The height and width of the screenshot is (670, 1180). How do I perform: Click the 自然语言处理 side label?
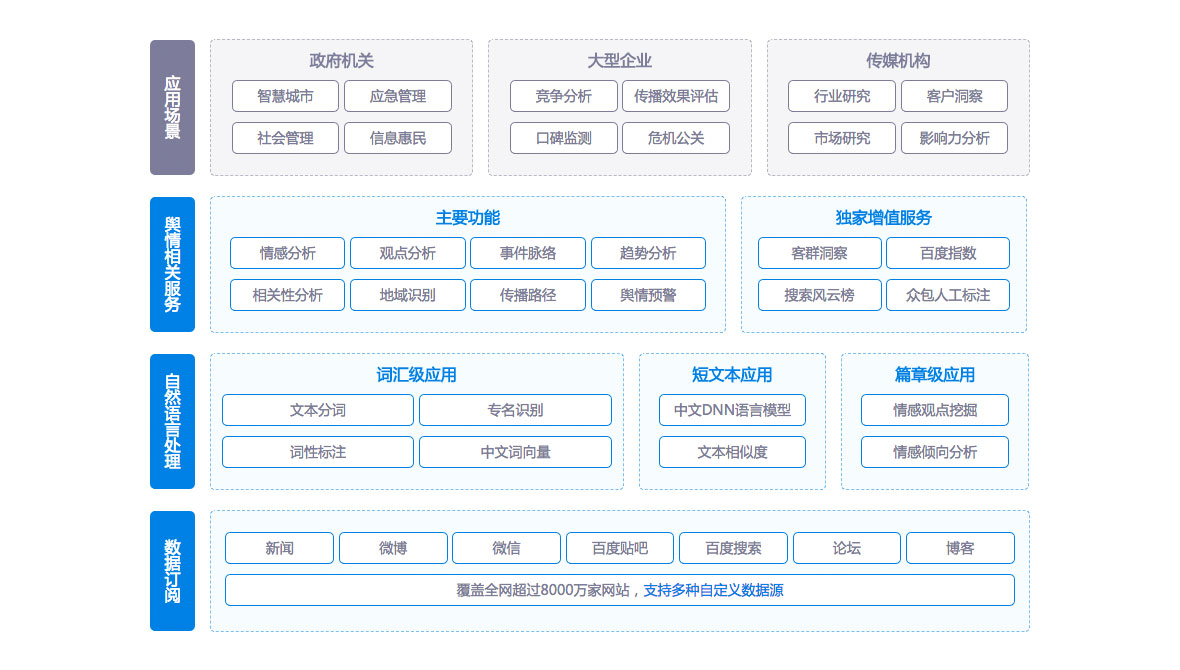tap(172, 421)
